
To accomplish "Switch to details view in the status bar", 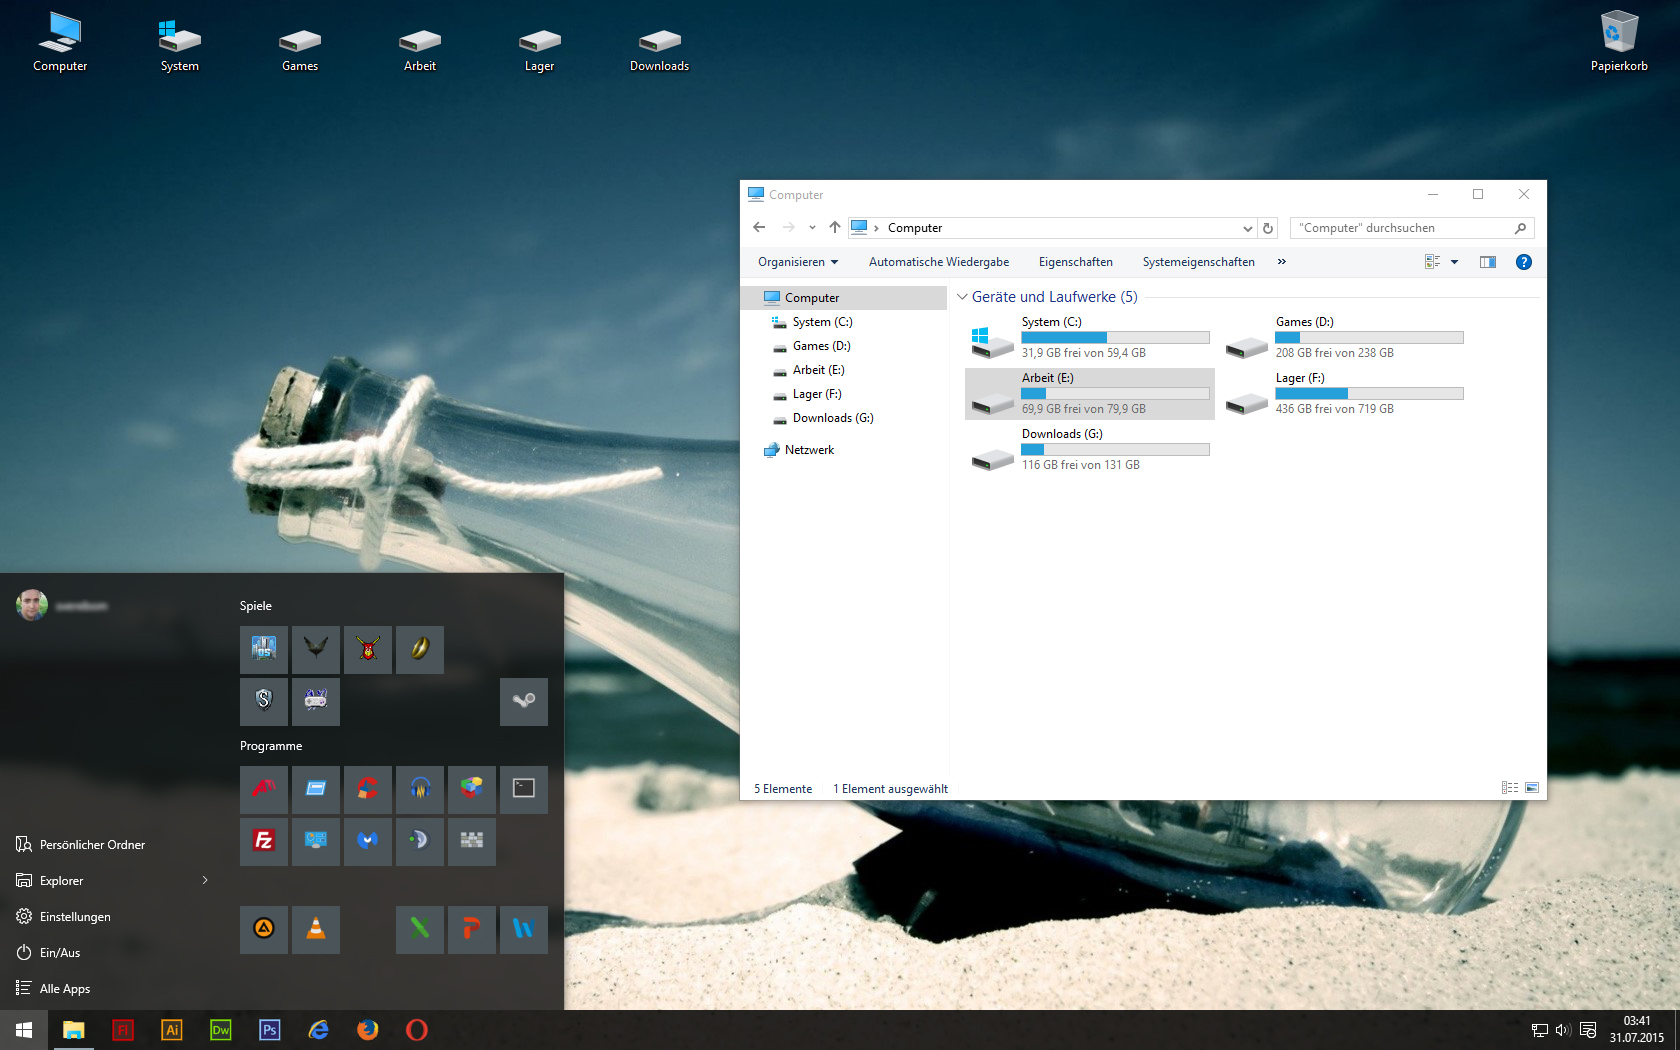I will point(1510,788).
